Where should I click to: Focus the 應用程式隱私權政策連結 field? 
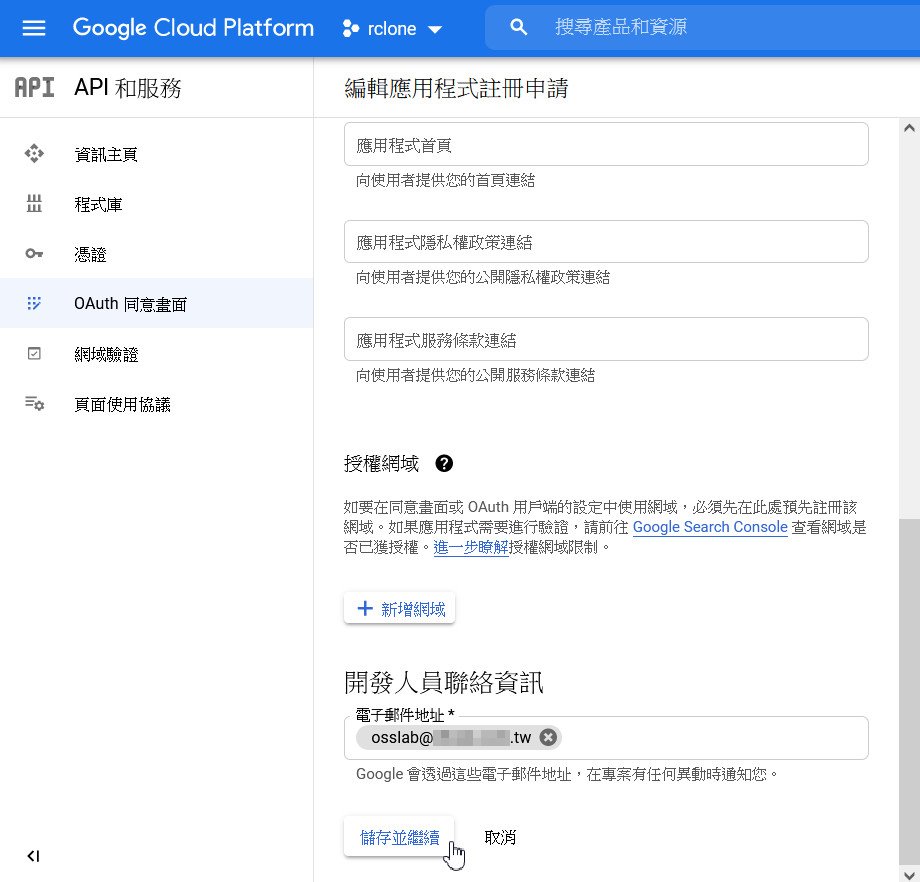[605, 242]
